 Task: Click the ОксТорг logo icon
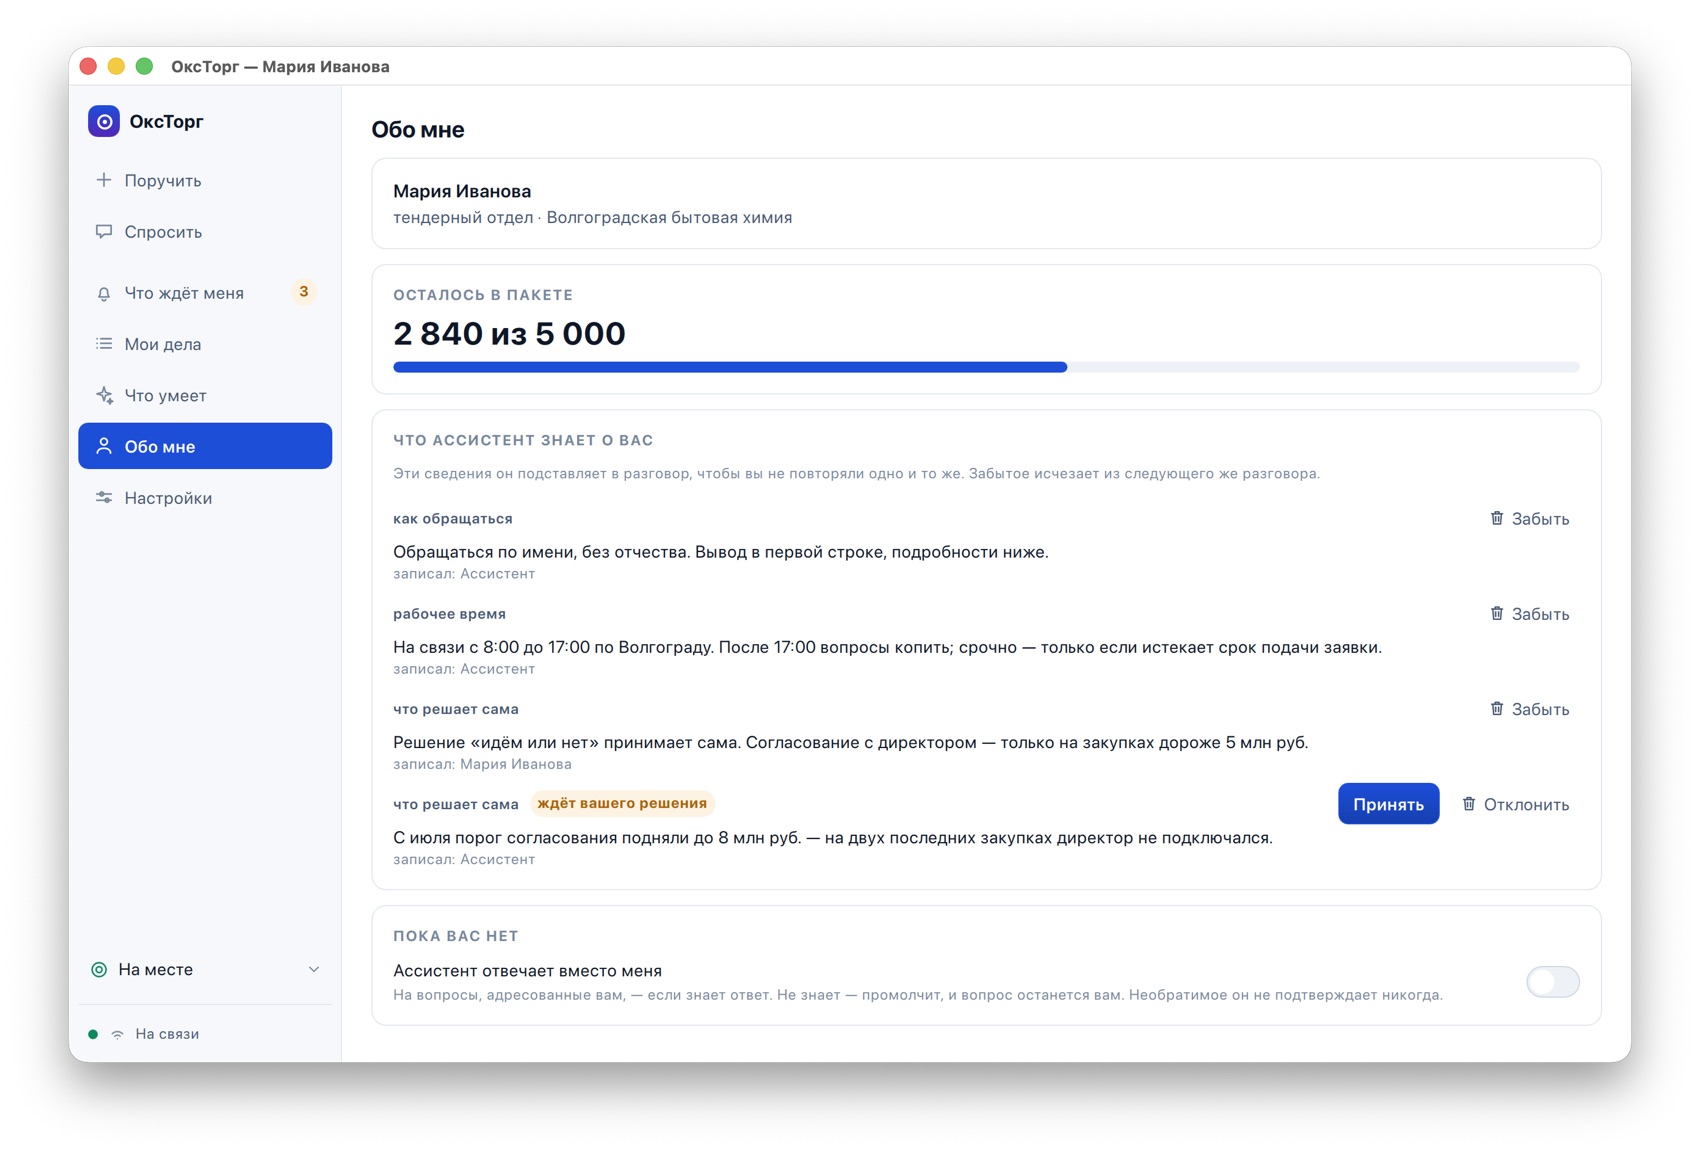coord(104,121)
